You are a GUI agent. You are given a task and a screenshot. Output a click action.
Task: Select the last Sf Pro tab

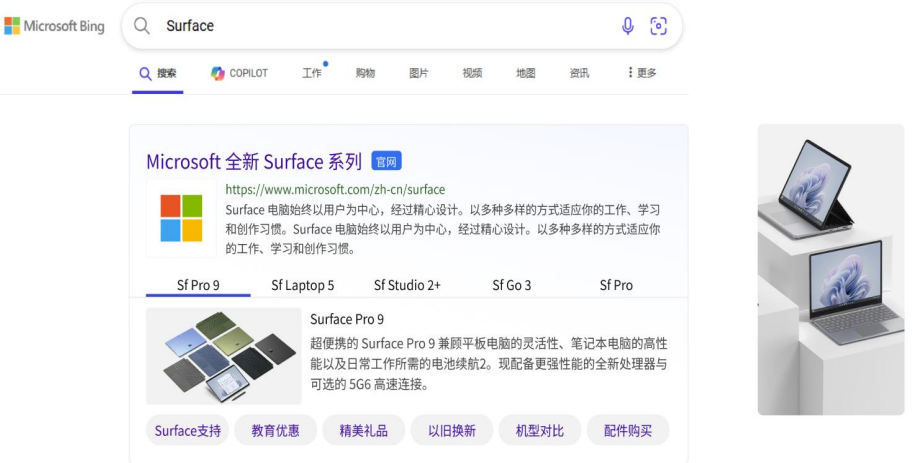[x=616, y=285]
